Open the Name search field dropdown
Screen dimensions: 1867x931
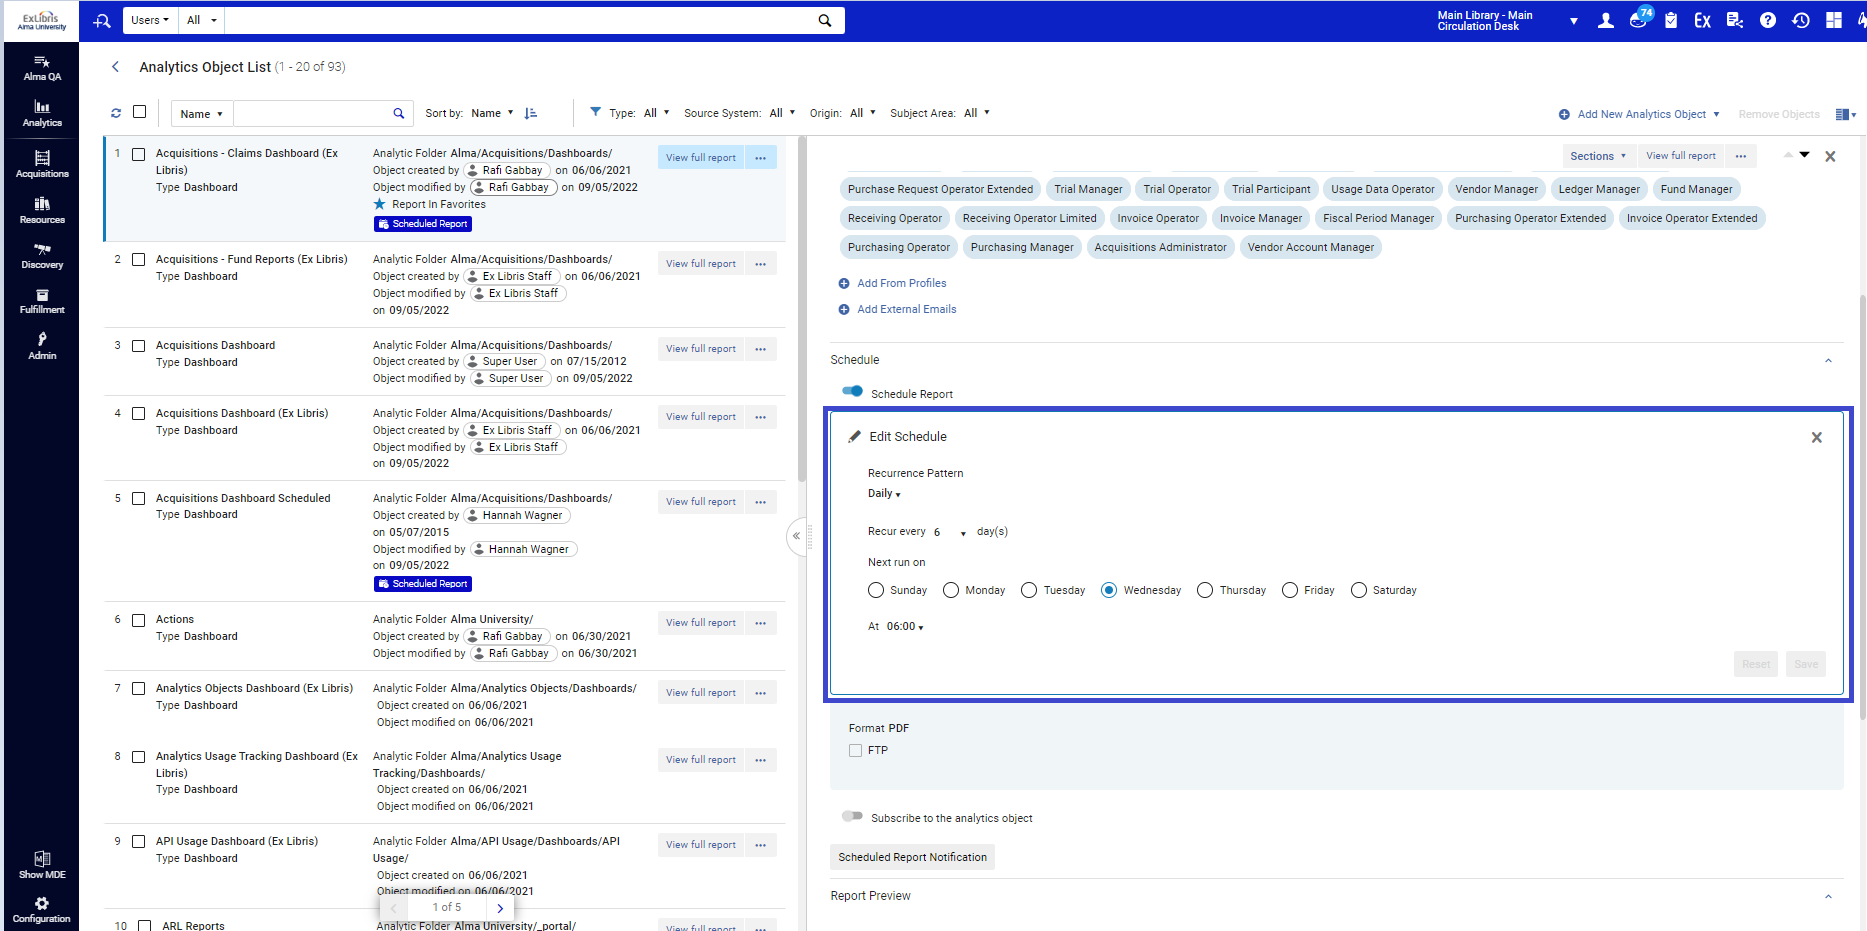202,114
